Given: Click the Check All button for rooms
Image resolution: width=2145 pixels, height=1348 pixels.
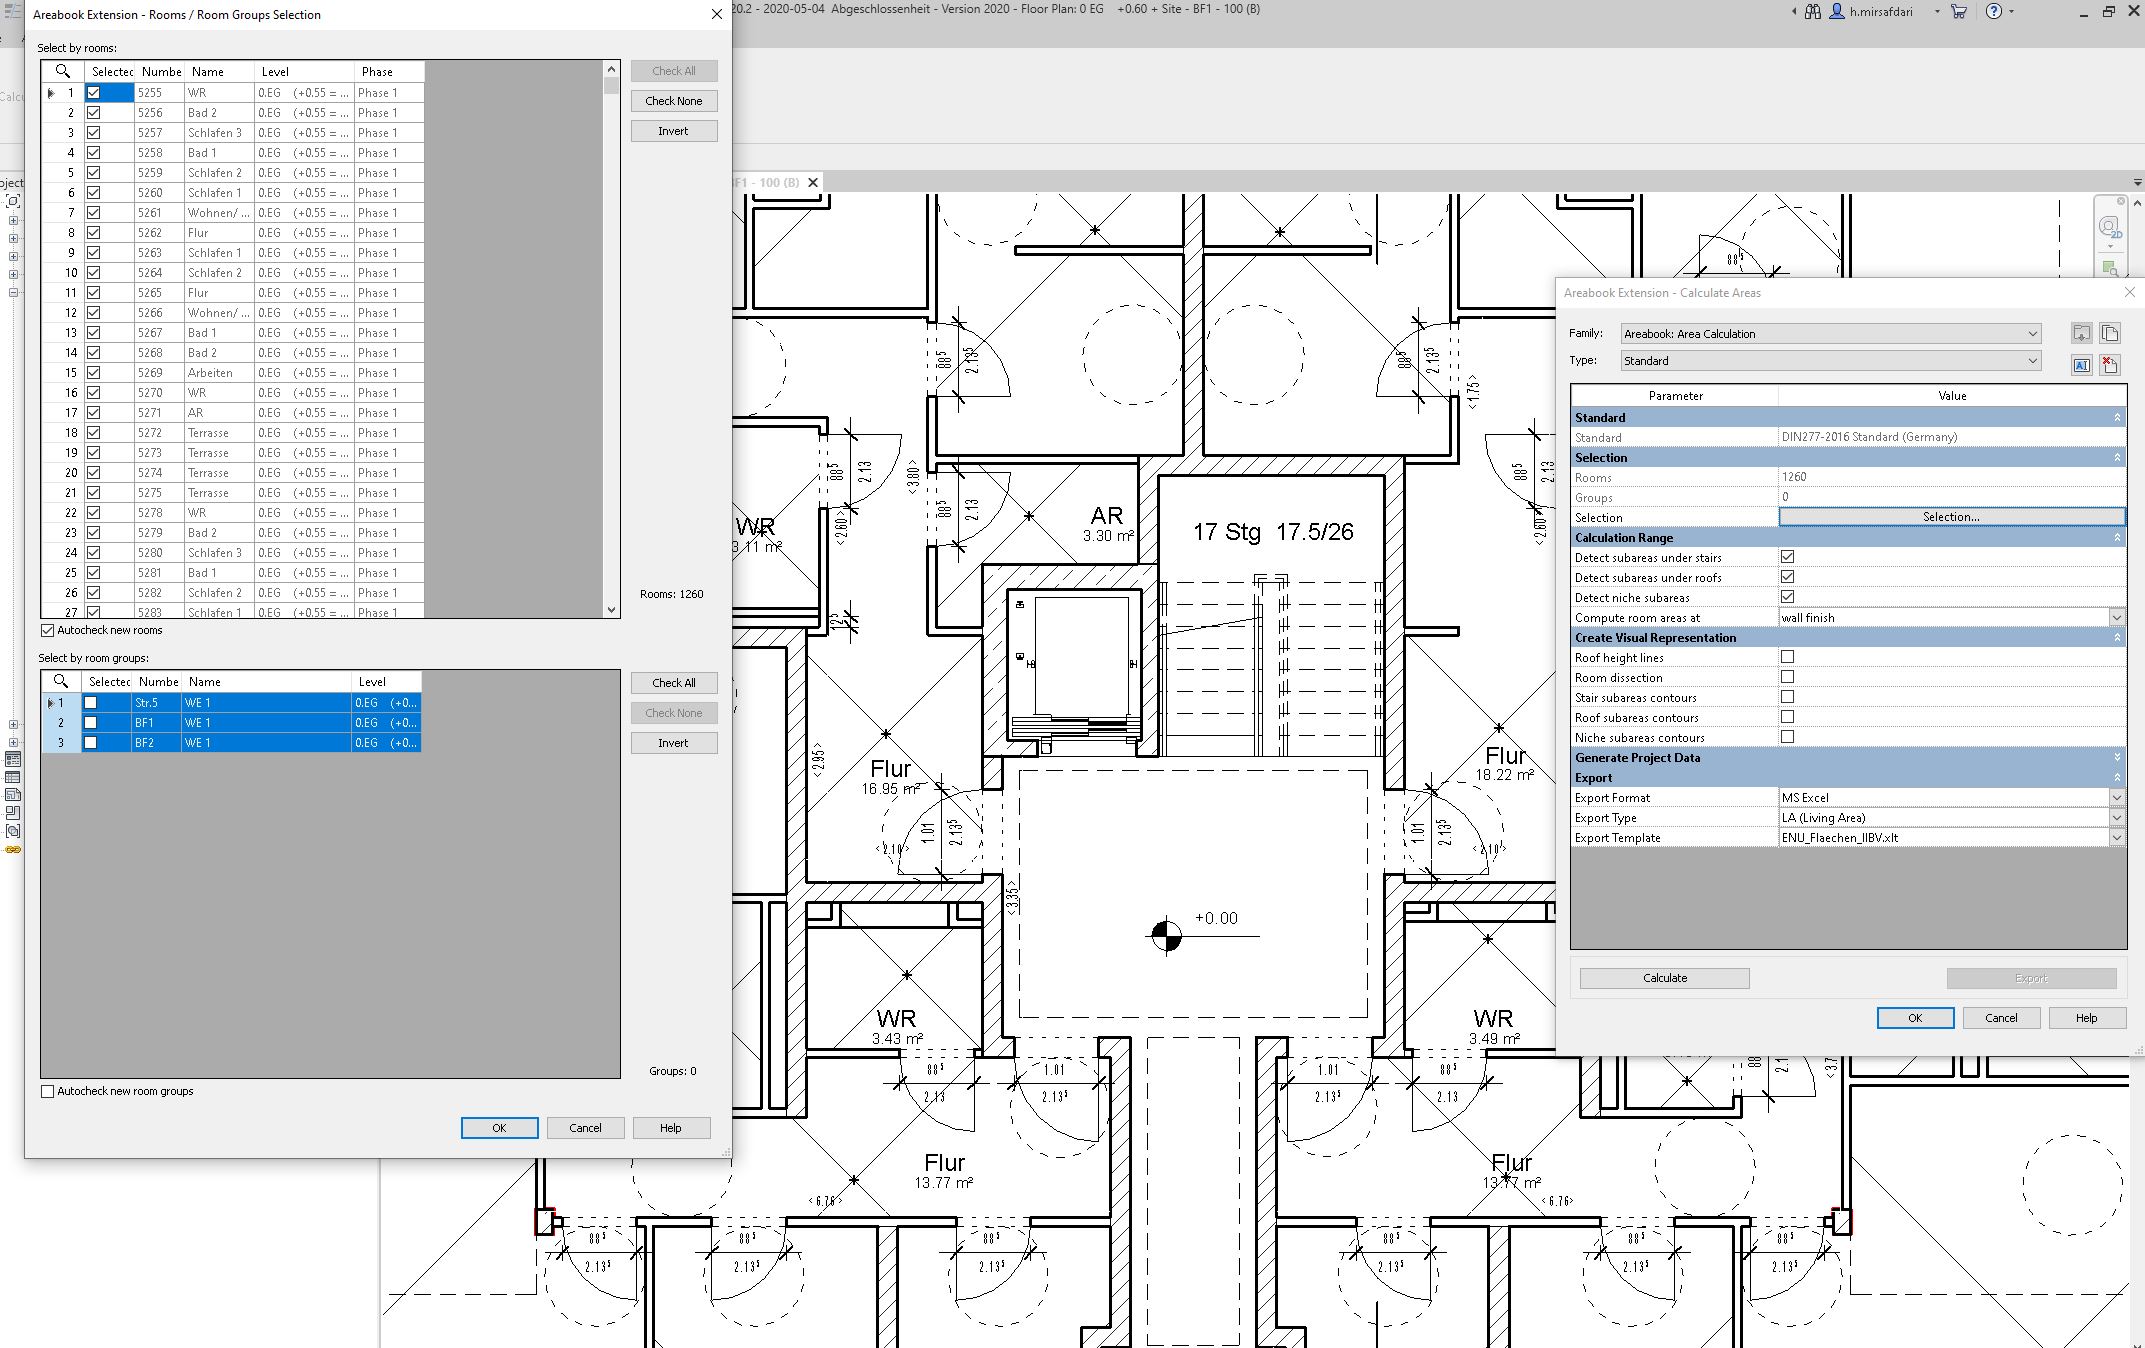Looking at the screenshot, I should 673,70.
